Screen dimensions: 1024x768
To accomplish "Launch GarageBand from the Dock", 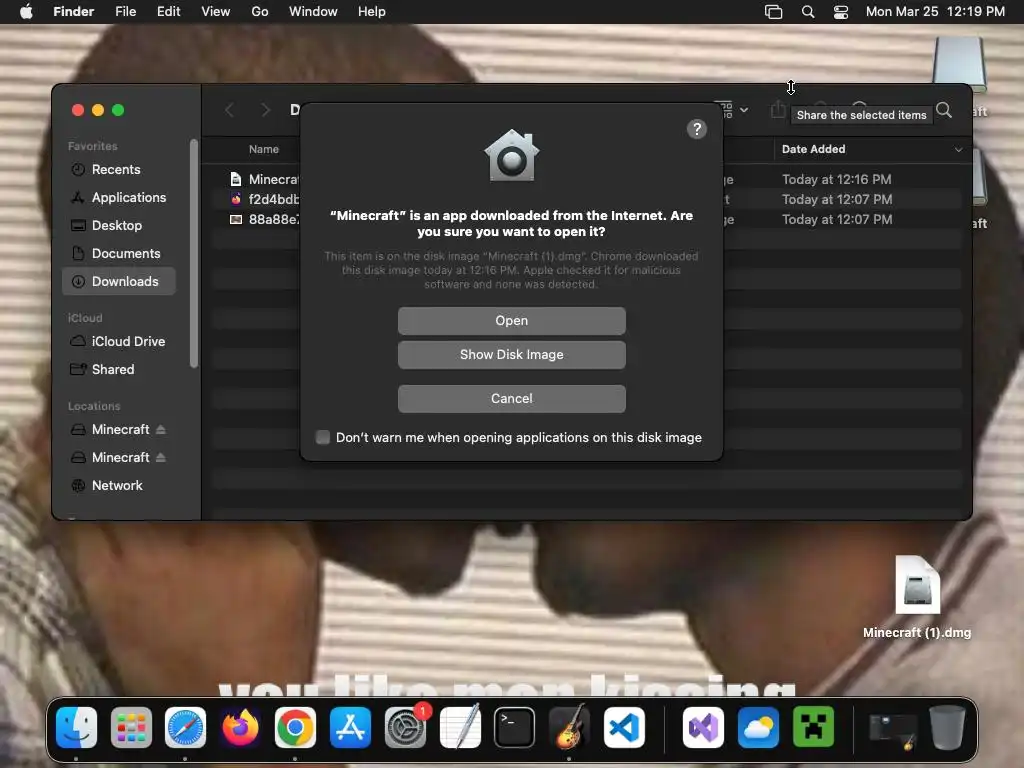I will click(569, 727).
